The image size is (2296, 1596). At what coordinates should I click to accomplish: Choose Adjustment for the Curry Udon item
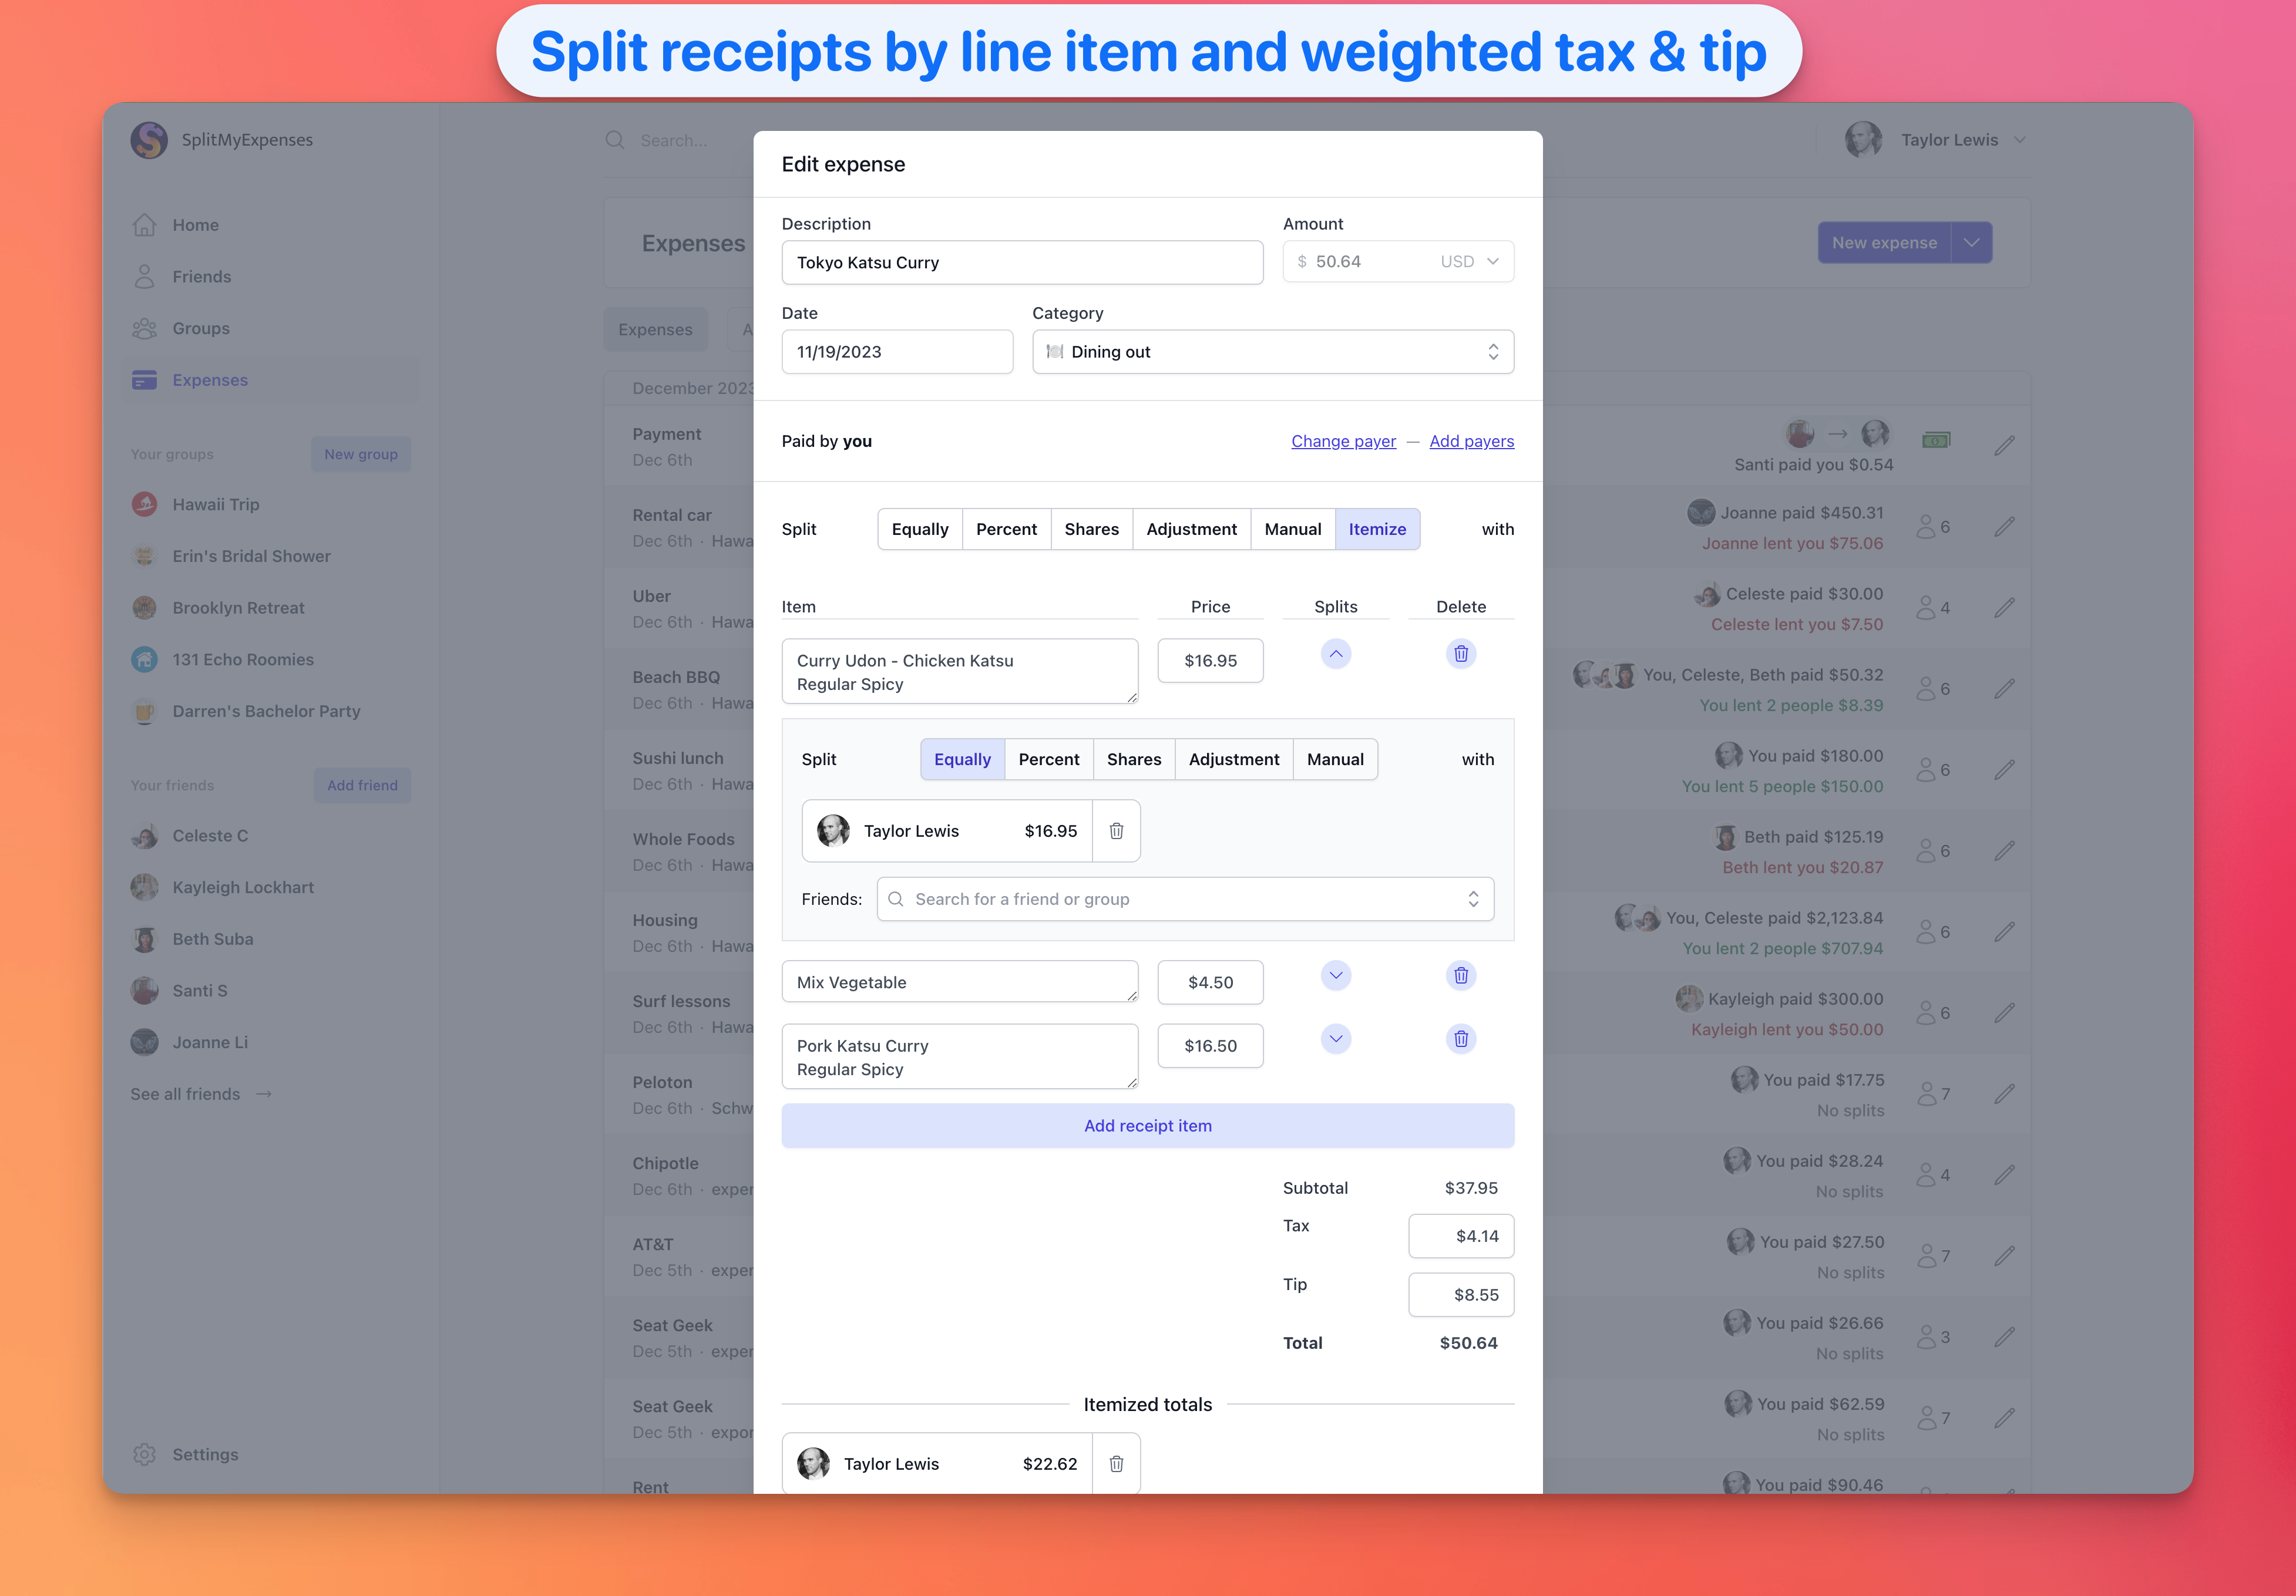point(1233,759)
